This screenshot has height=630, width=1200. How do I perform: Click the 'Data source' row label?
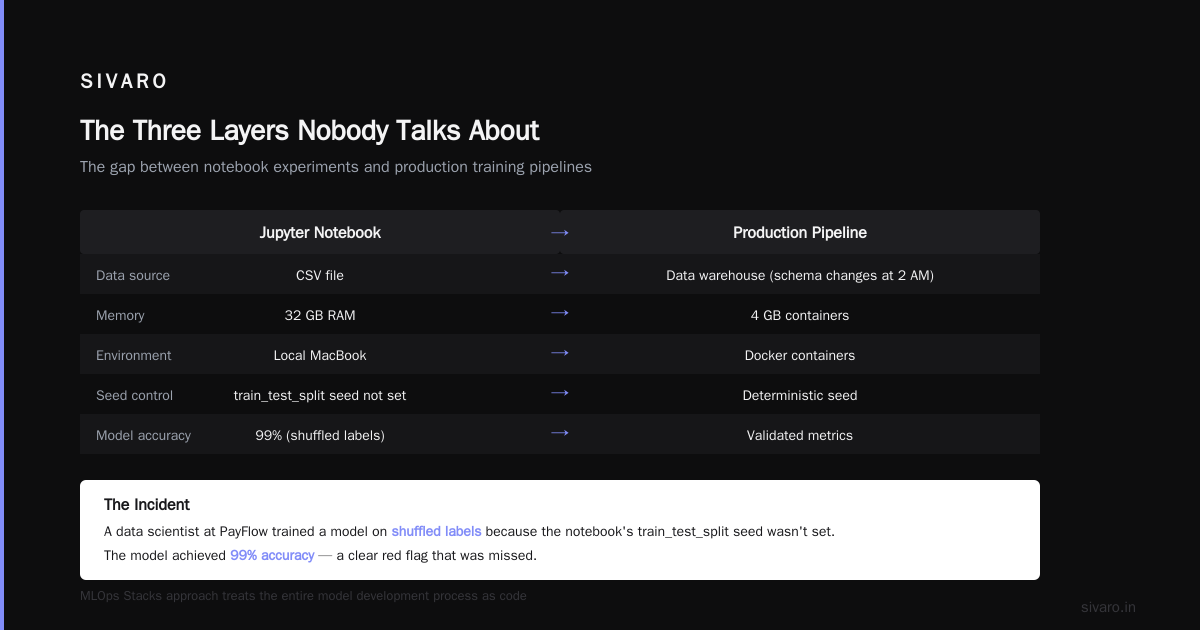[133, 275]
